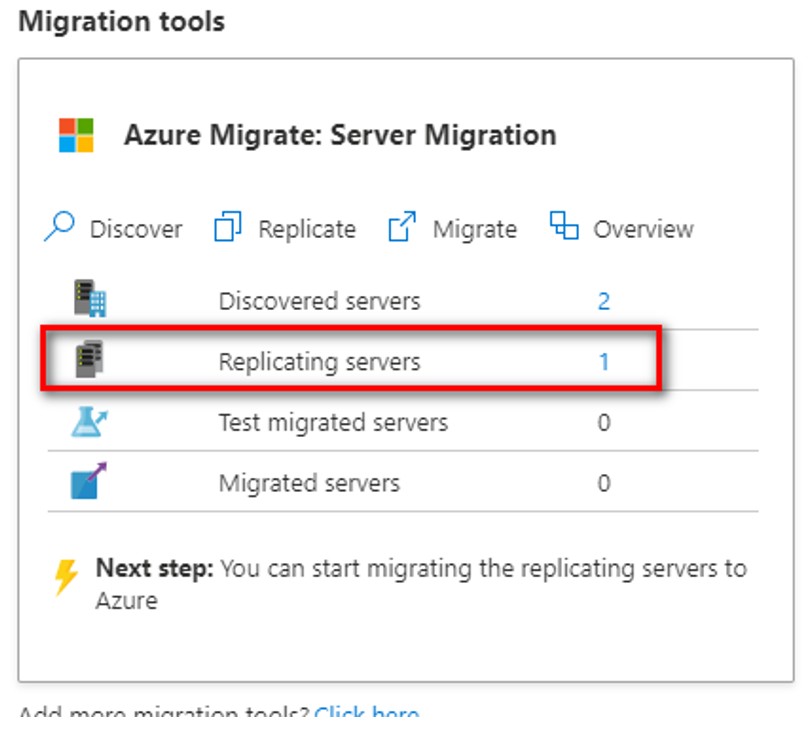Click the Replicate copy icon
This screenshot has height=738, width=810.
[x=228, y=226]
